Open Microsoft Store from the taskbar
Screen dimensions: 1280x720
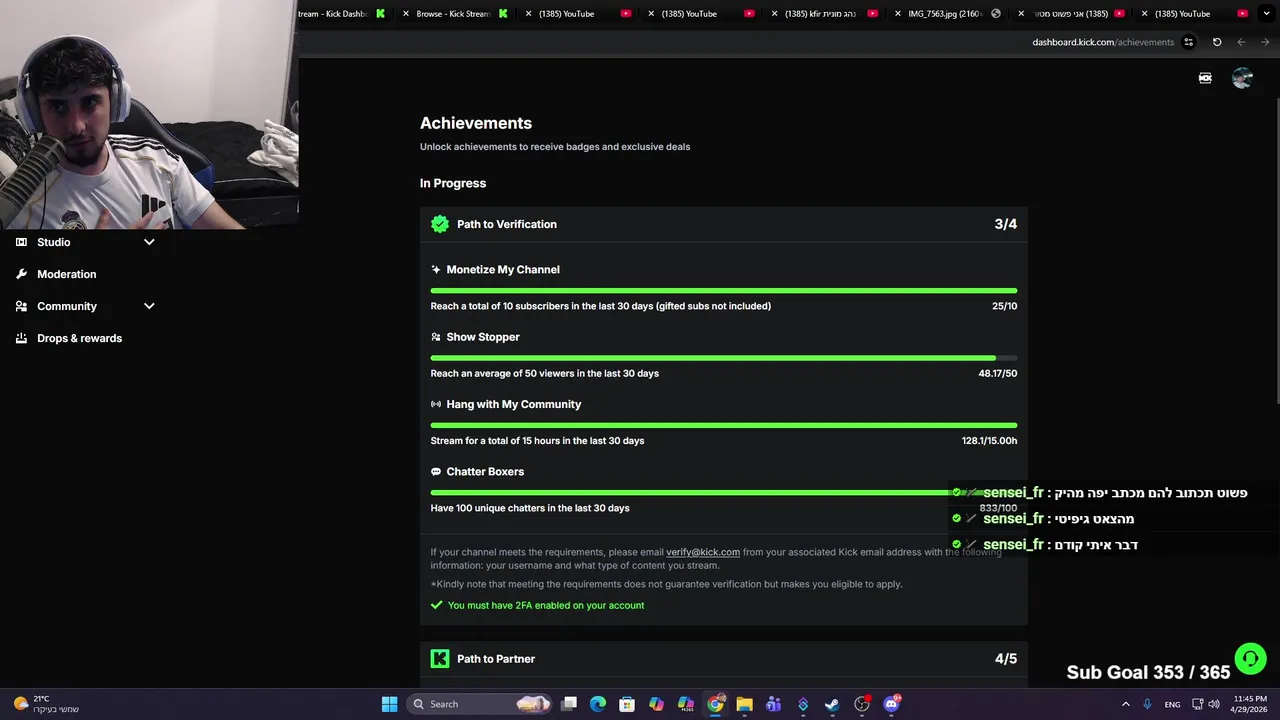(x=627, y=704)
